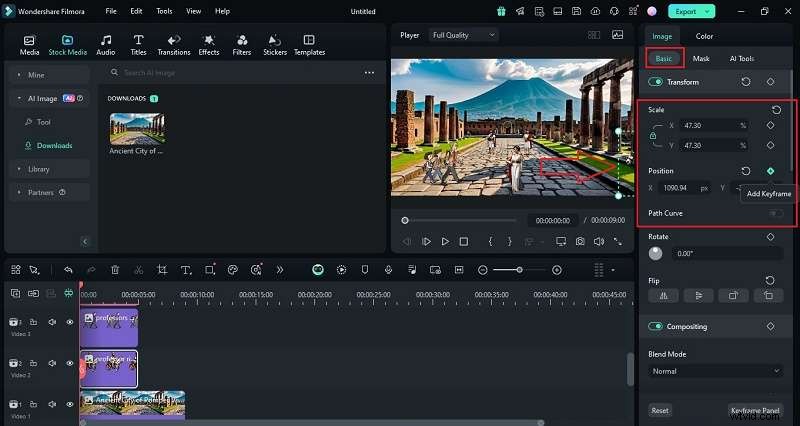Open the Titles library
This screenshot has height=426, width=800.
pos(138,45)
